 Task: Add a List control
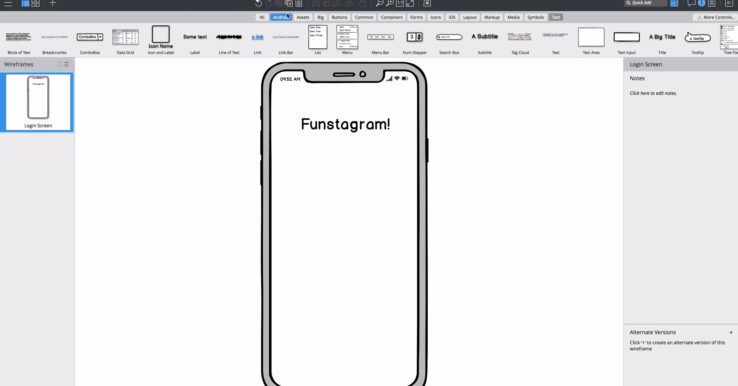(318, 40)
